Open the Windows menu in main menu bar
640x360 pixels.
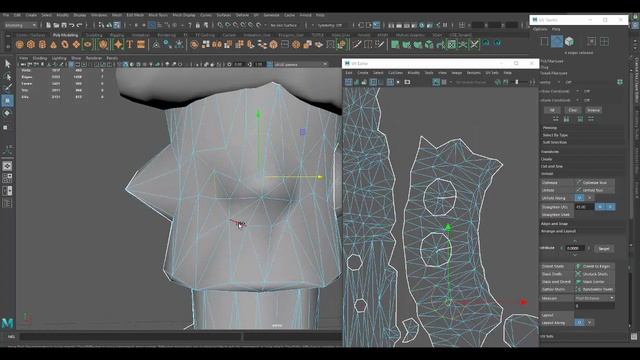coord(99,15)
